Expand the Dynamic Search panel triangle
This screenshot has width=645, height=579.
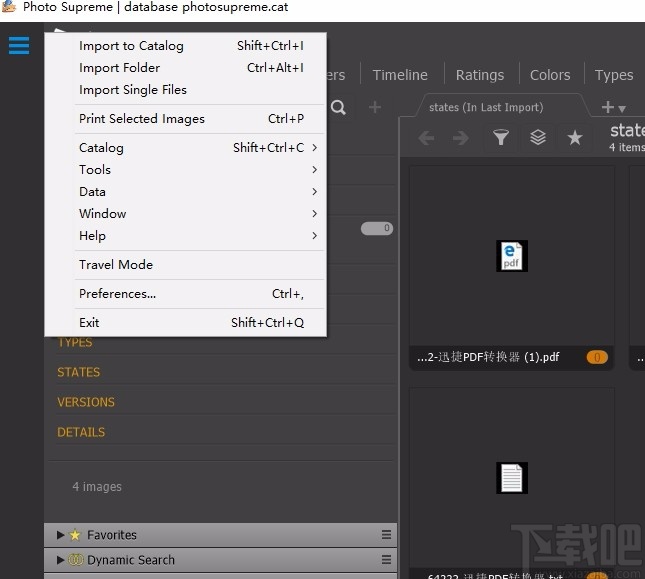click(x=60, y=560)
